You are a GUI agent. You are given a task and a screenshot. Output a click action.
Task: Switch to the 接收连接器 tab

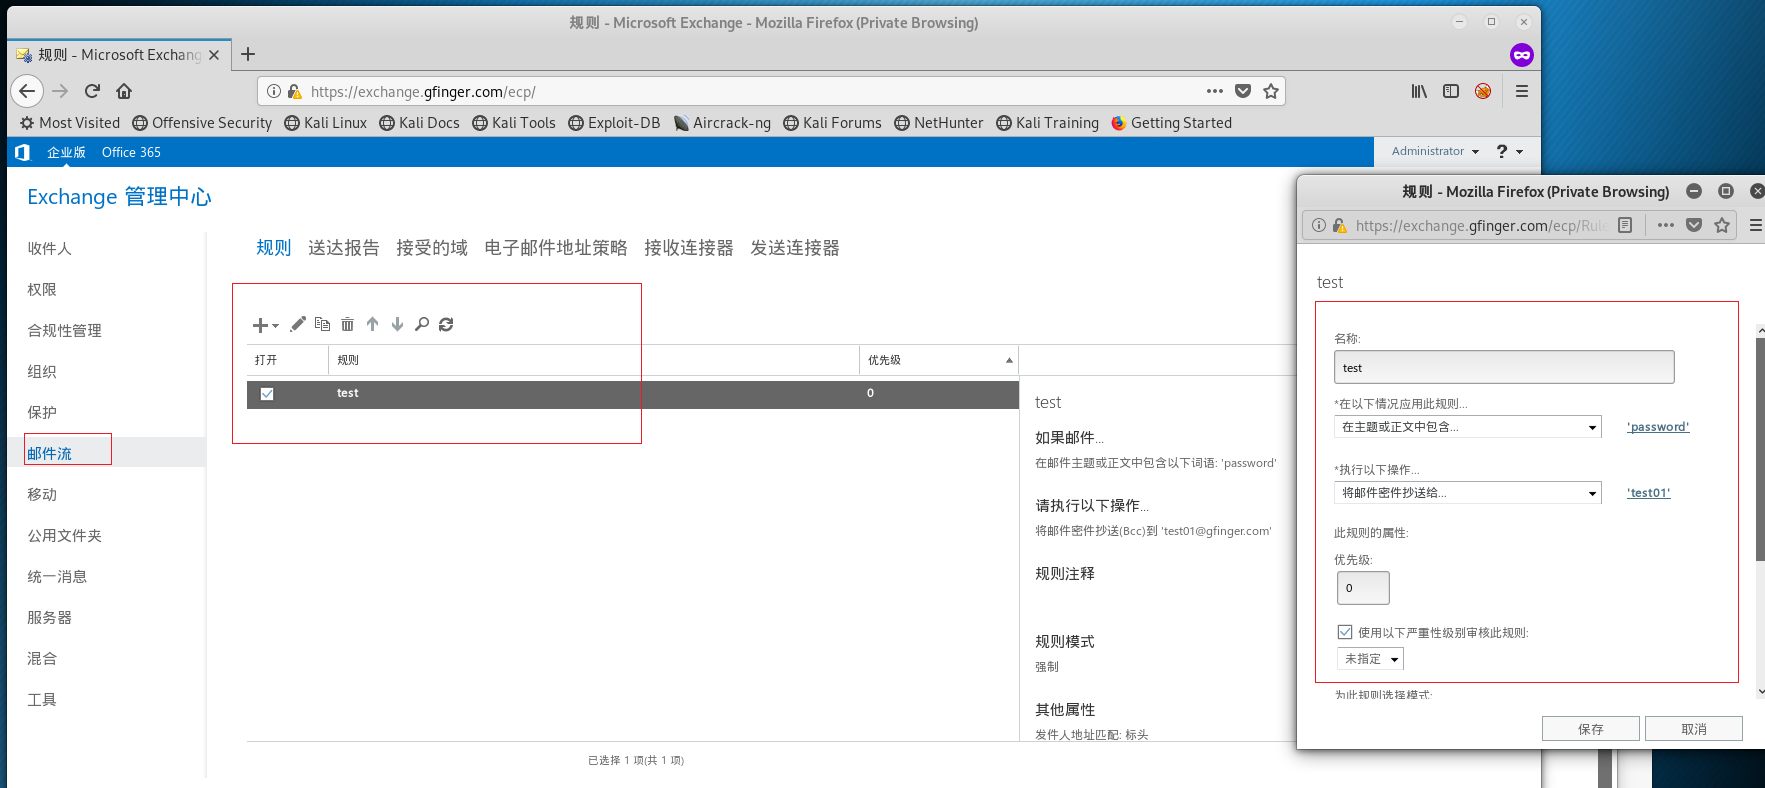pyautogui.click(x=688, y=248)
